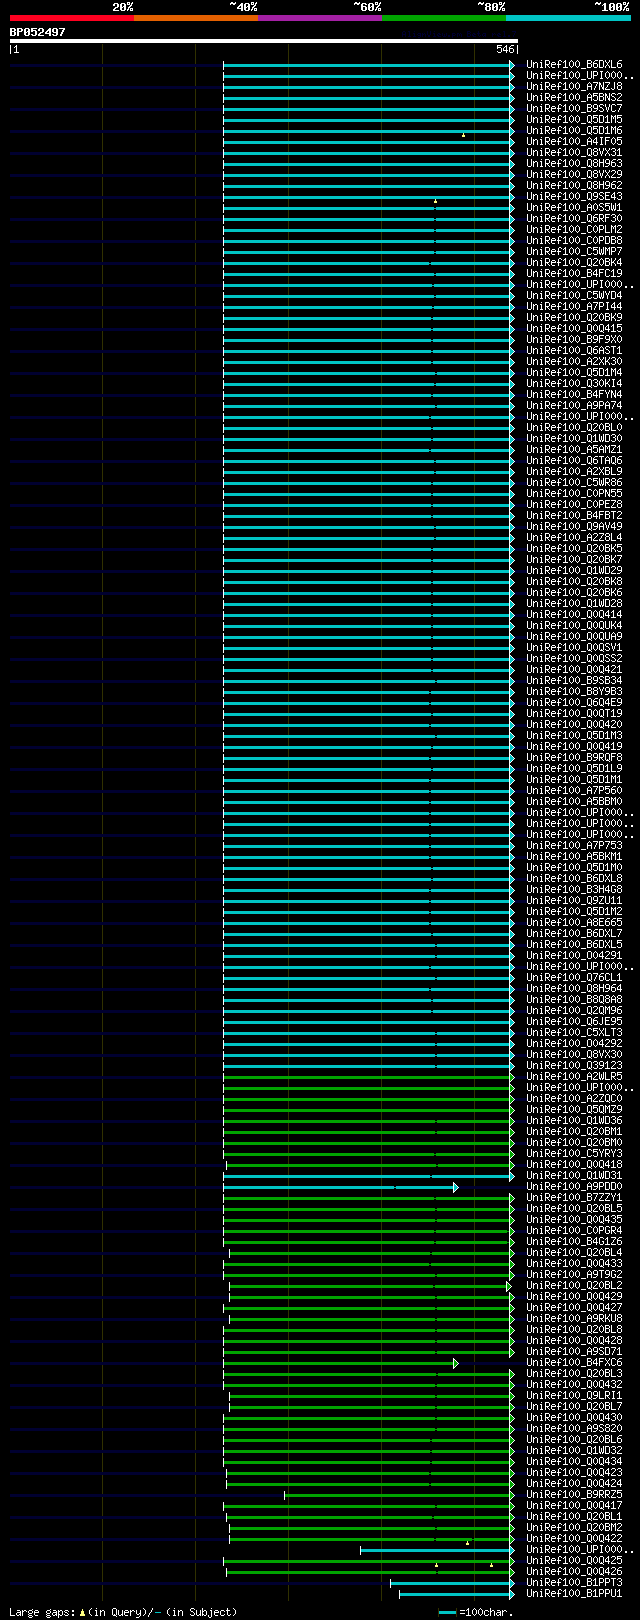The image size is (640, 1620).
Task: Click the UniRef100_Q9AV49 hit label
Action: [574, 527]
